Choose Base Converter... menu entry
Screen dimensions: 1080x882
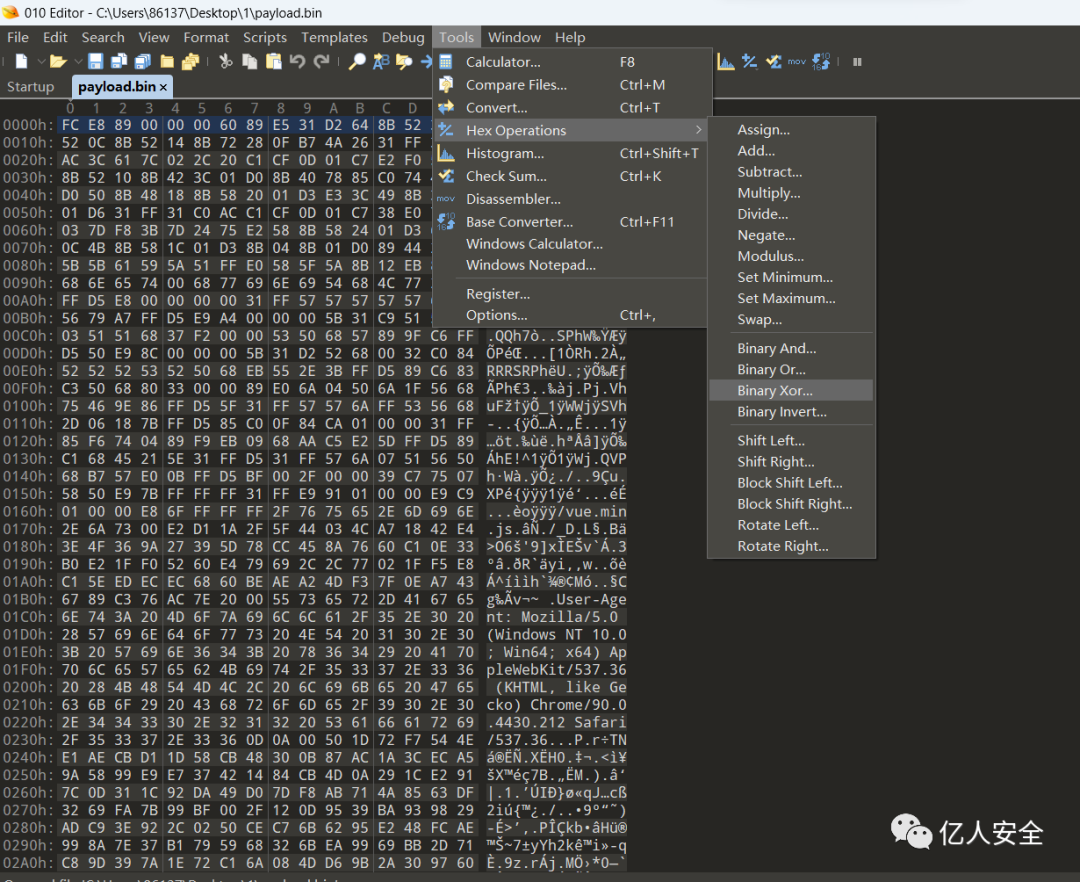point(571,222)
